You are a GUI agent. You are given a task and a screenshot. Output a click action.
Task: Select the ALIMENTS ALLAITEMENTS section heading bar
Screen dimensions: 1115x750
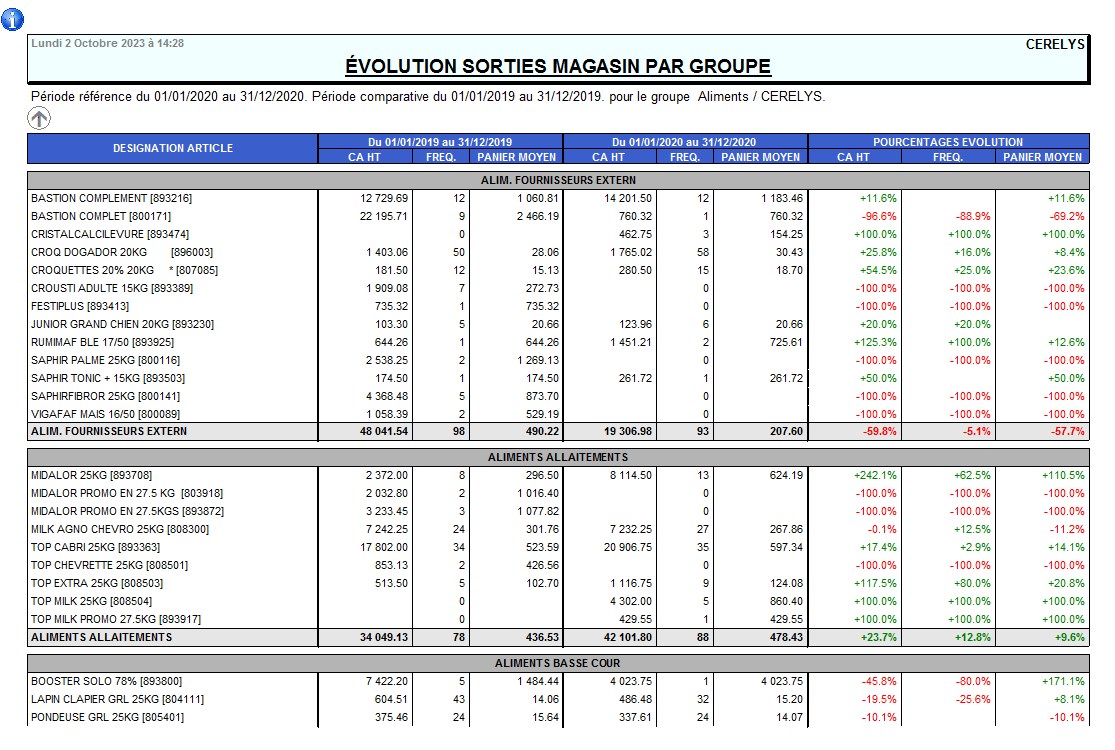tap(557, 457)
